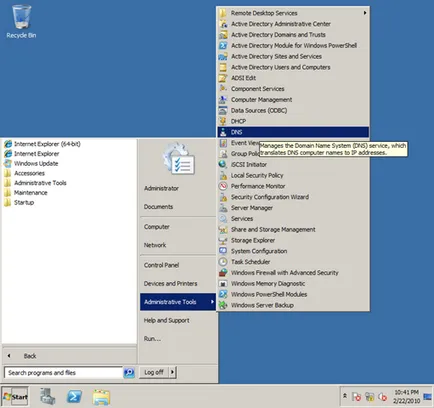Launch Windows PowerShell from the taskbar
The width and height of the screenshot is (434, 408).
pyautogui.click(x=74, y=397)
